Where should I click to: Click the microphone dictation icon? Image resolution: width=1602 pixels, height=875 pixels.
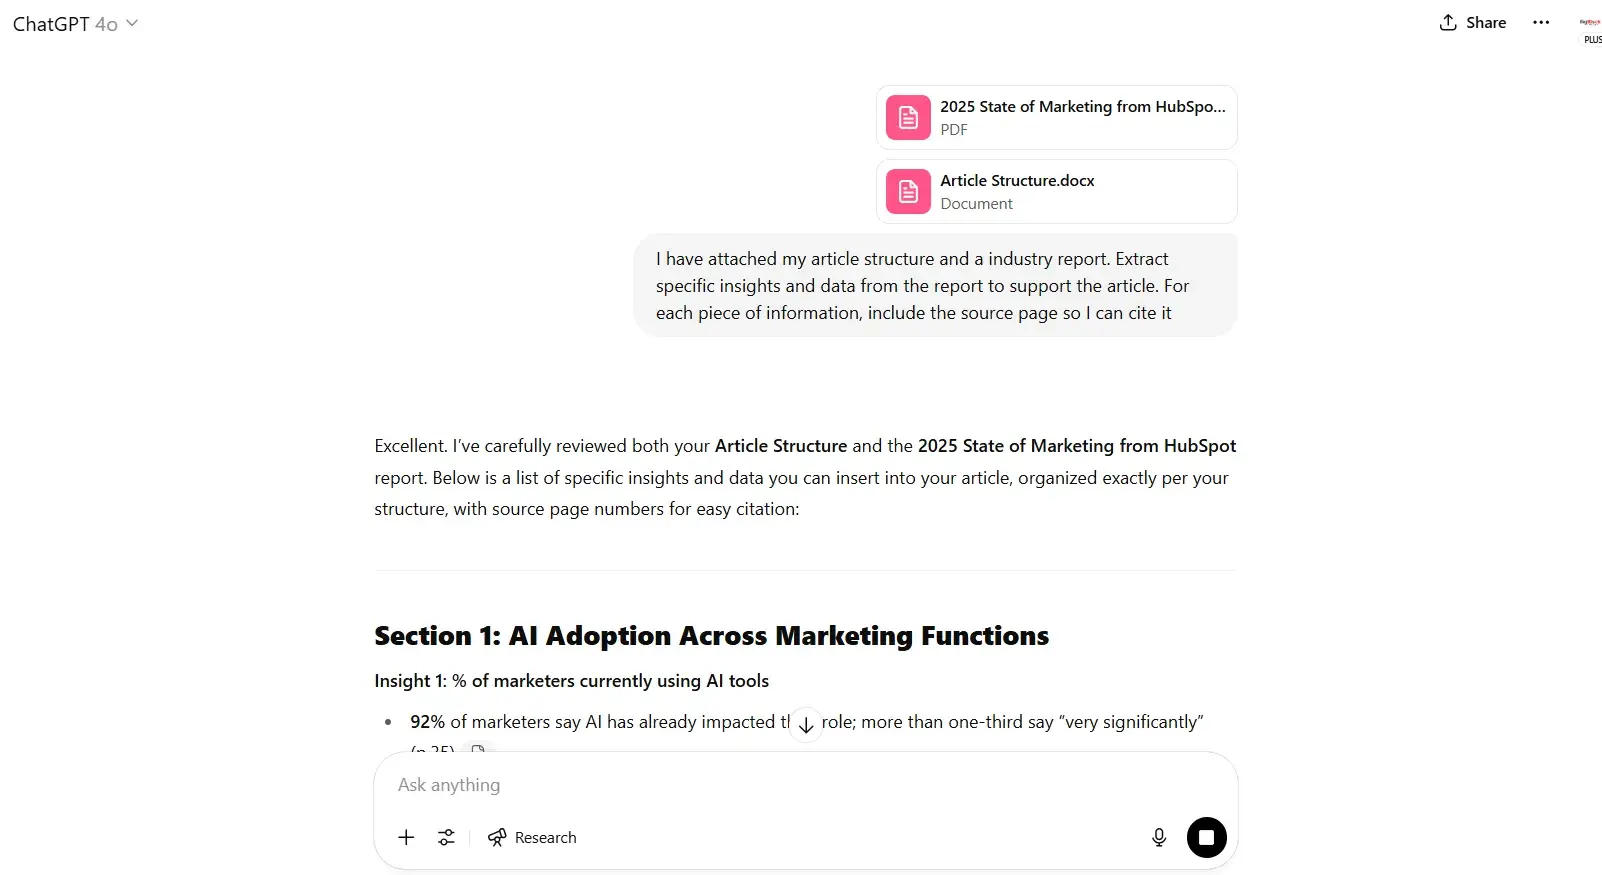pyautogui.click(x=1158, y=837)
